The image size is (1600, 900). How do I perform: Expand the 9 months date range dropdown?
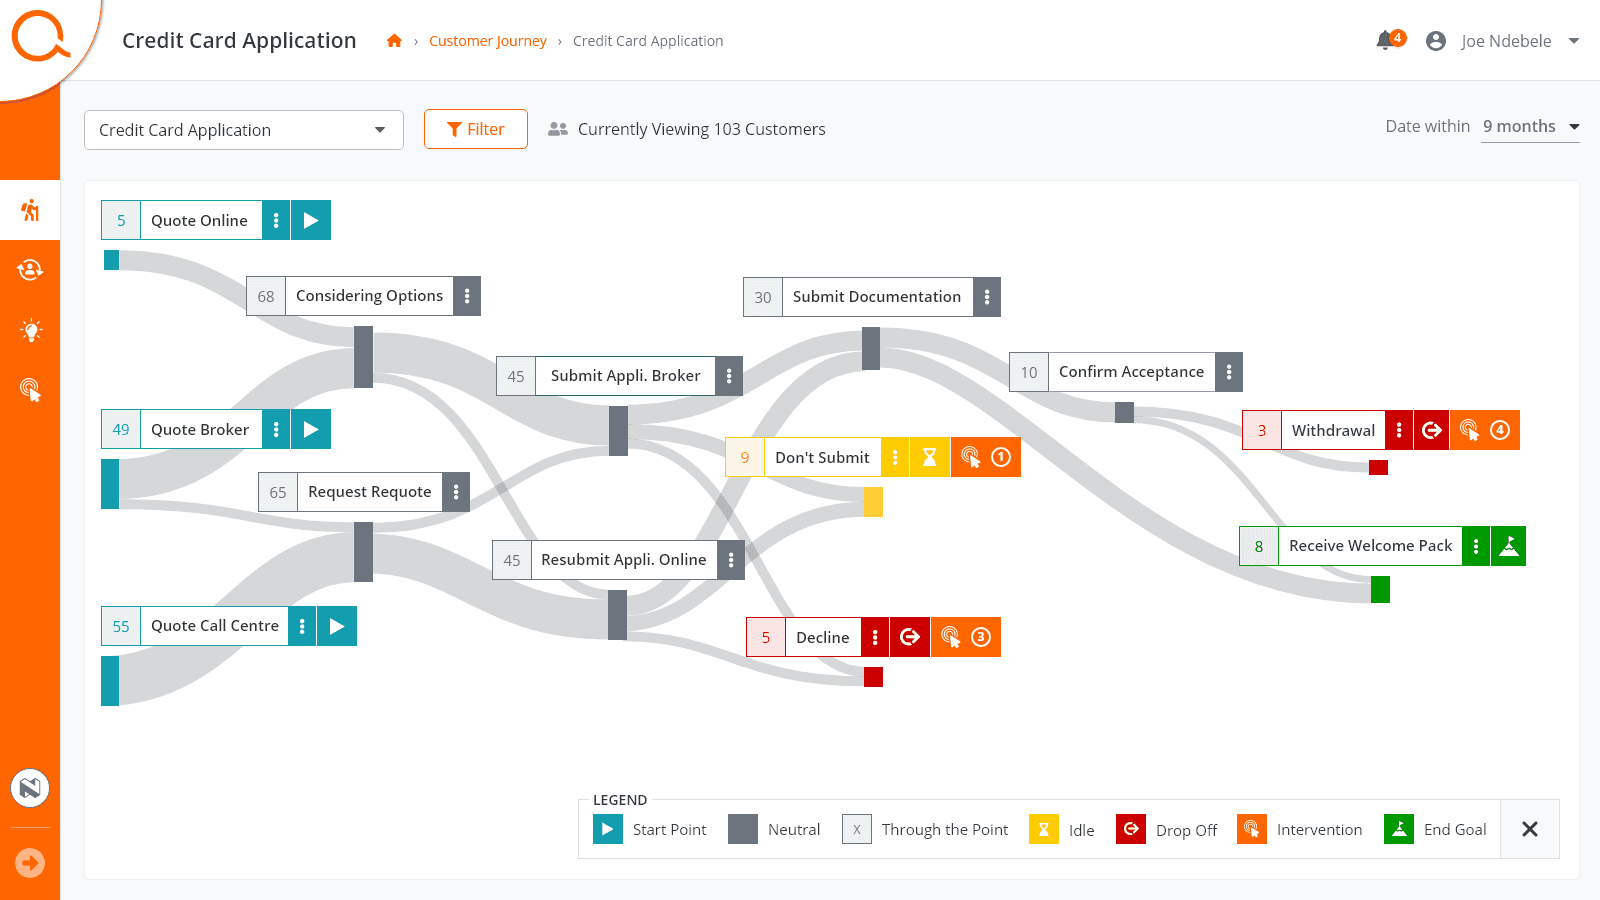(x=1530, y=127)
